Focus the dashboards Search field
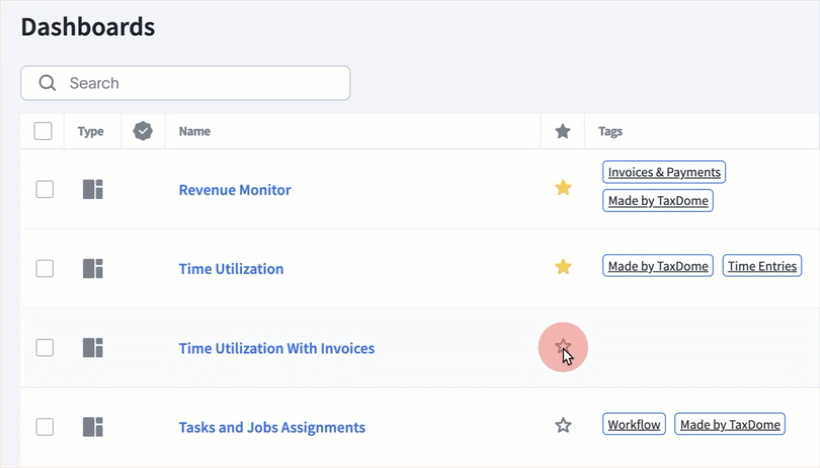 click(200, 83)
